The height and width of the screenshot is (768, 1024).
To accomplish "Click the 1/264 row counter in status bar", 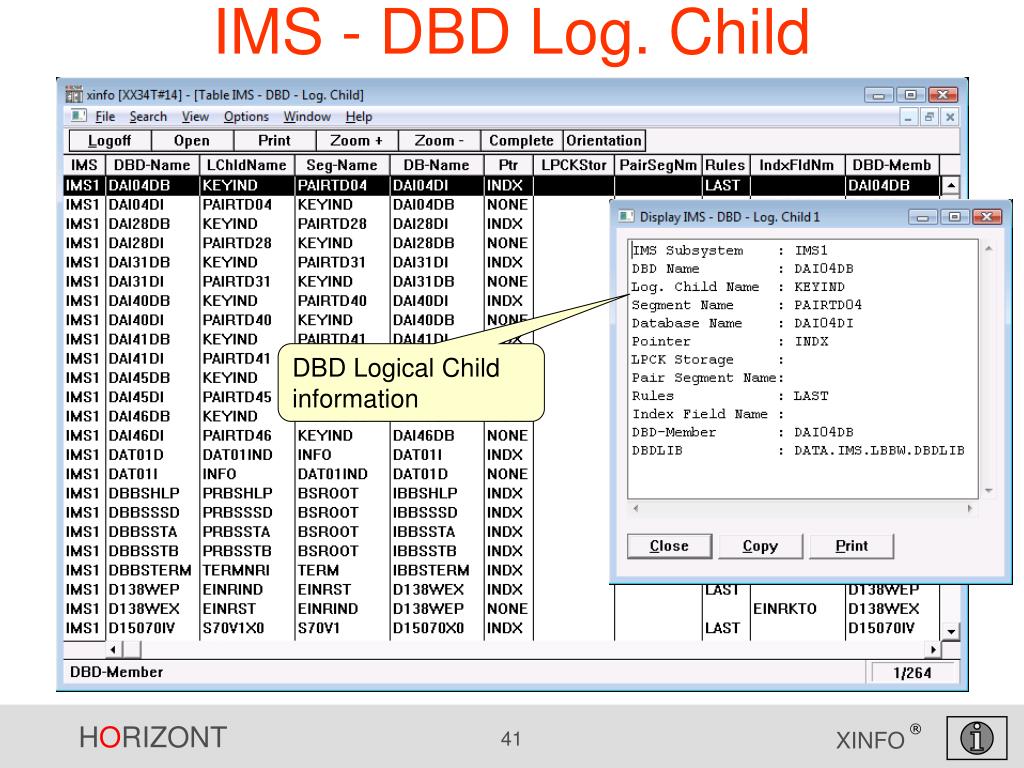I will coord(912,673).
